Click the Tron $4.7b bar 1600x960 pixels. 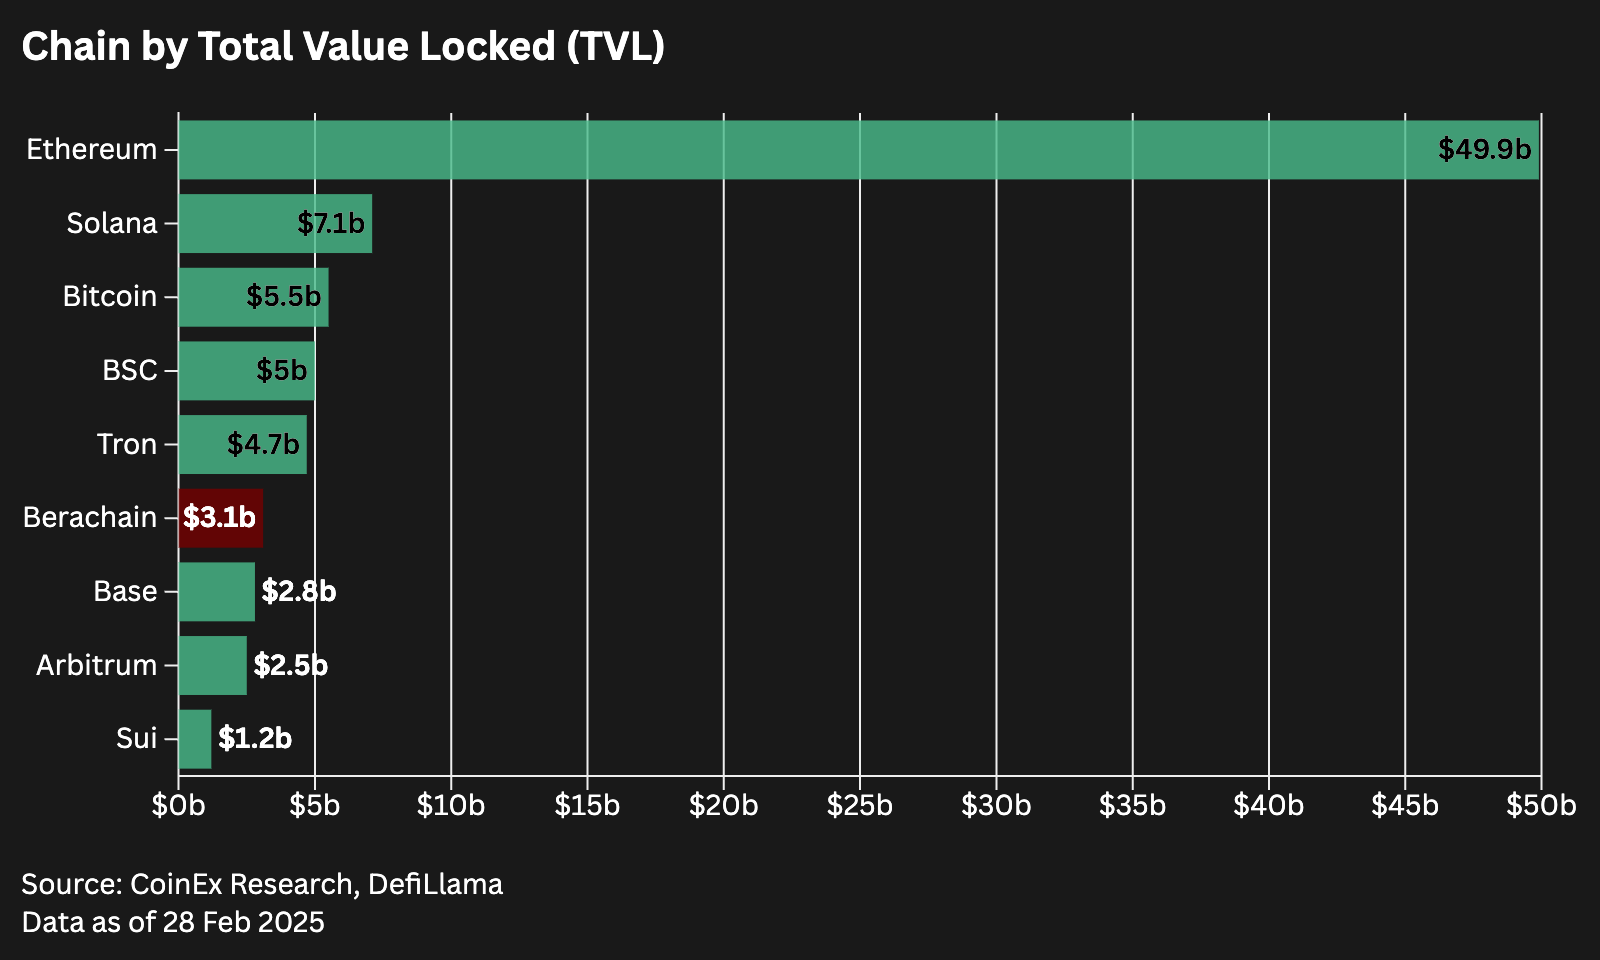point(243,444)
